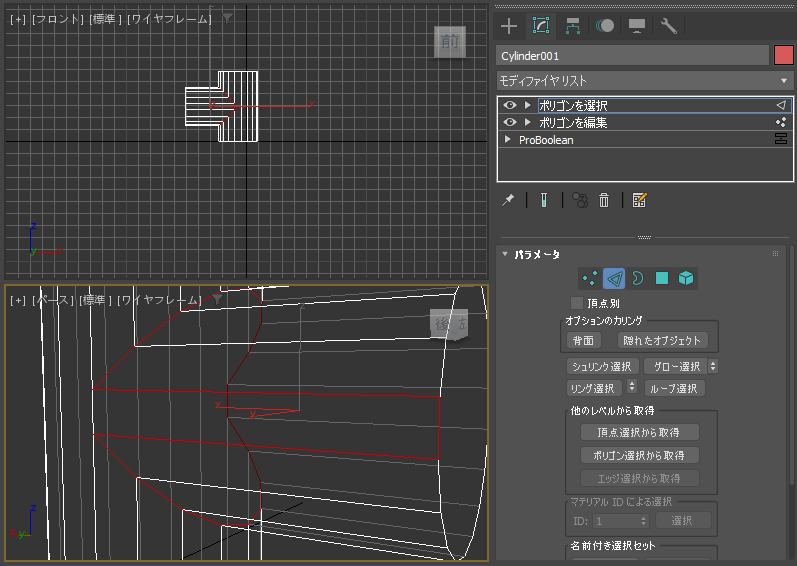Click the front viewport filter funnel icon
797x566 pixels.
pos(227,19)
